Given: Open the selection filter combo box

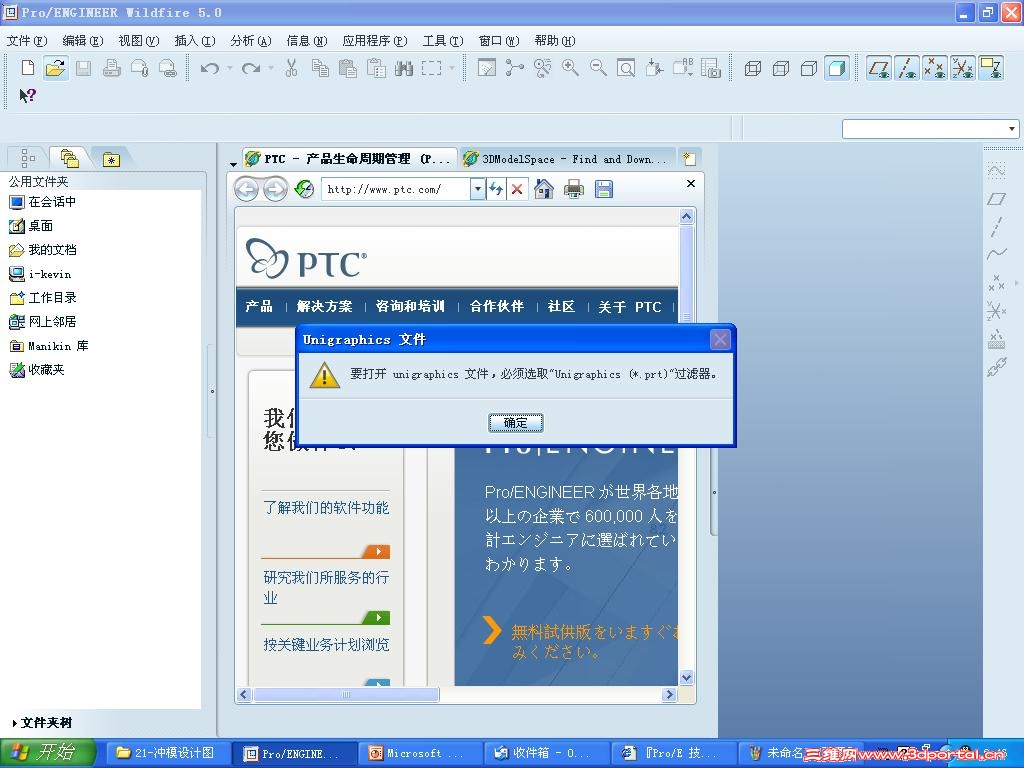Looking at the screenshot, I should coord(931,129).
